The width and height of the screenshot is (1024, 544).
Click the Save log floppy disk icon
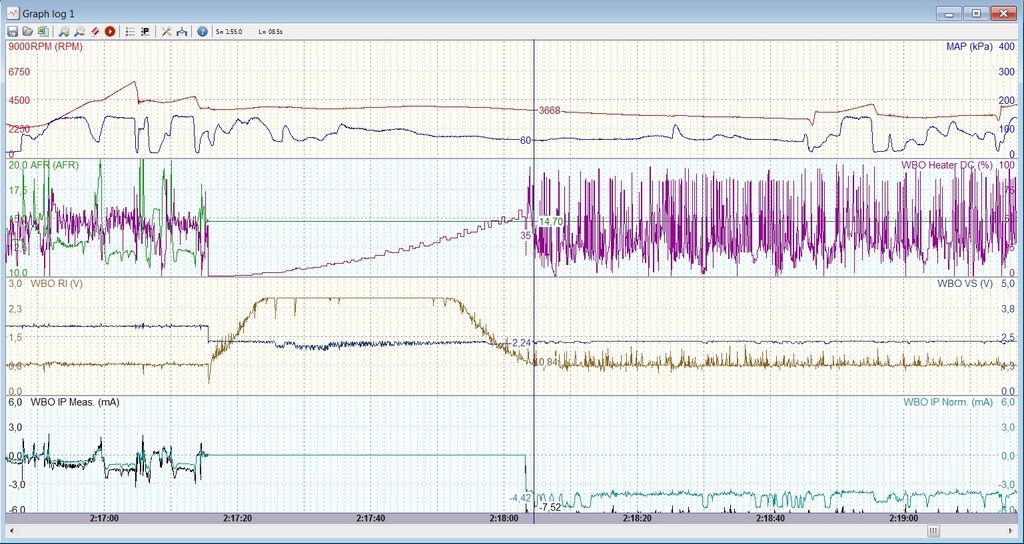point(12,32)
